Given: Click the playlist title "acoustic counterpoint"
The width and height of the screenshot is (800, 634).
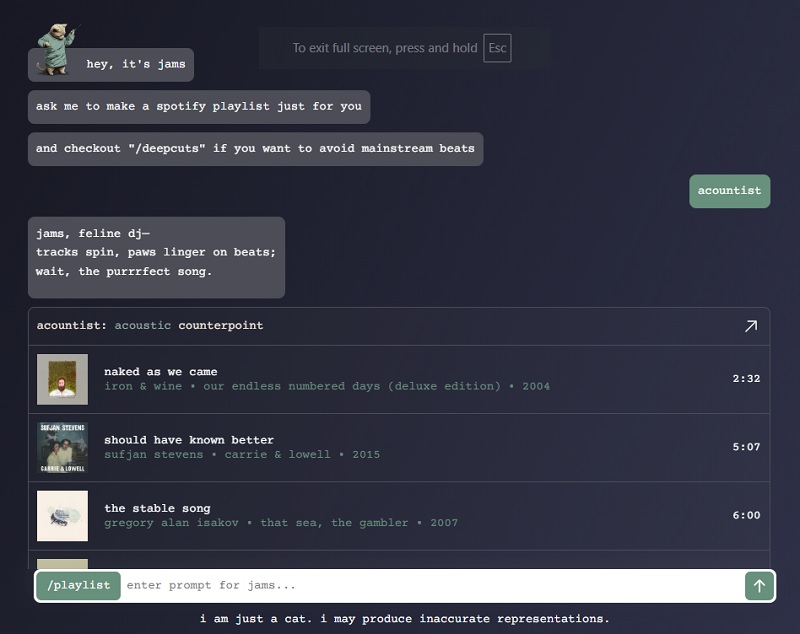Looking at the screenshot, I should tap(189, 326).
